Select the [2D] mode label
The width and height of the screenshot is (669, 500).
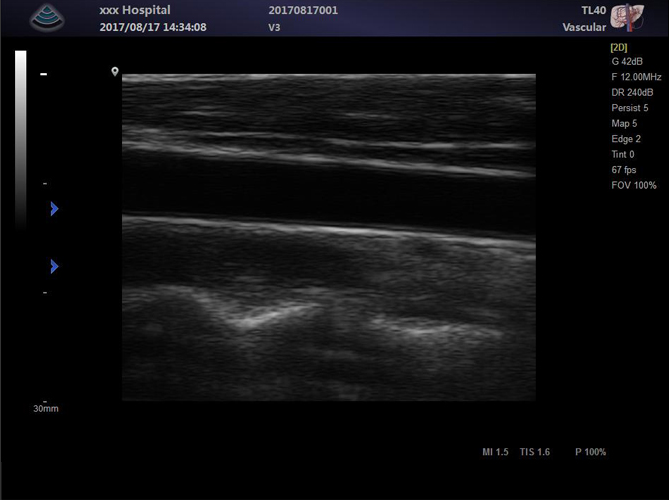pos(619,47)
